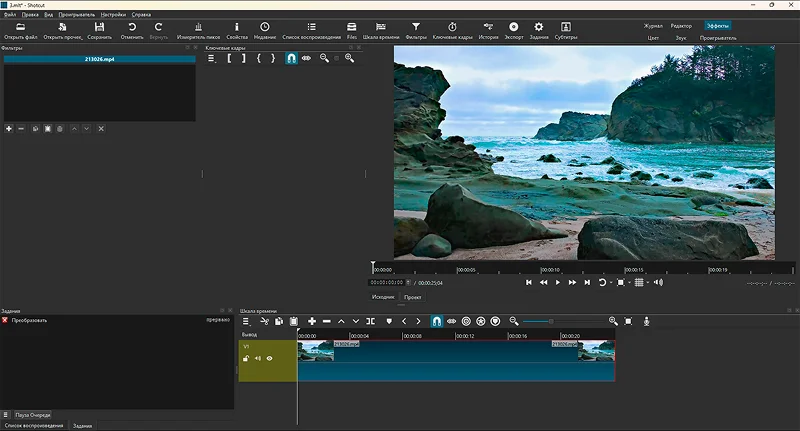Screen dimensions: 800x431
Task: Lift clip with up-chevron icon in timeline toolbar
Action: coord(341,321)
